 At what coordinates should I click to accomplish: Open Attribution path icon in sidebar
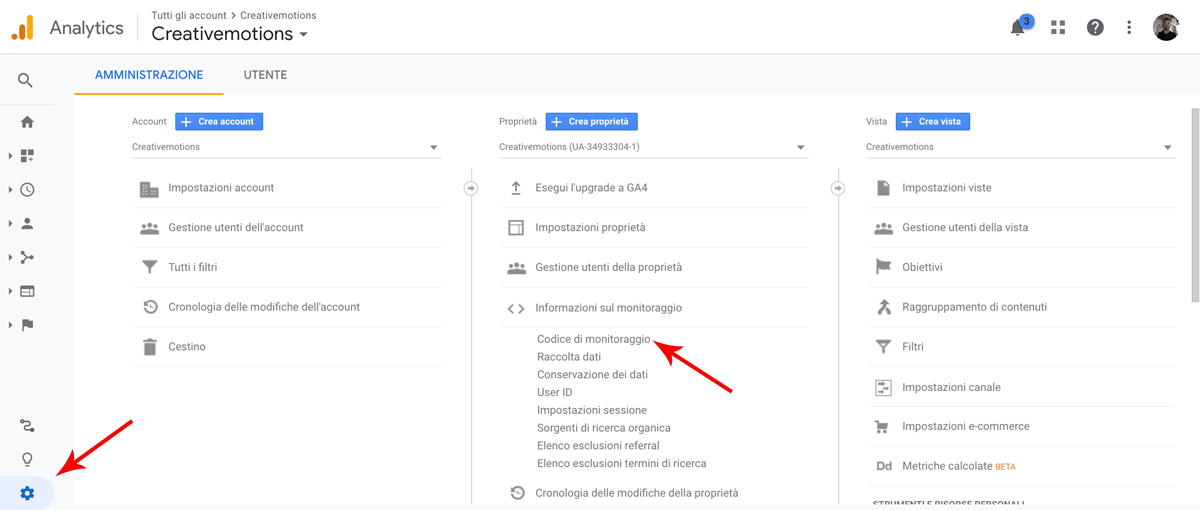click(27, 426)
